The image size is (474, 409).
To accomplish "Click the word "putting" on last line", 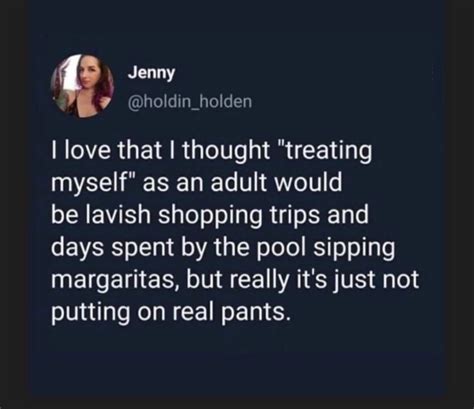I will click(x=91, y=313).
